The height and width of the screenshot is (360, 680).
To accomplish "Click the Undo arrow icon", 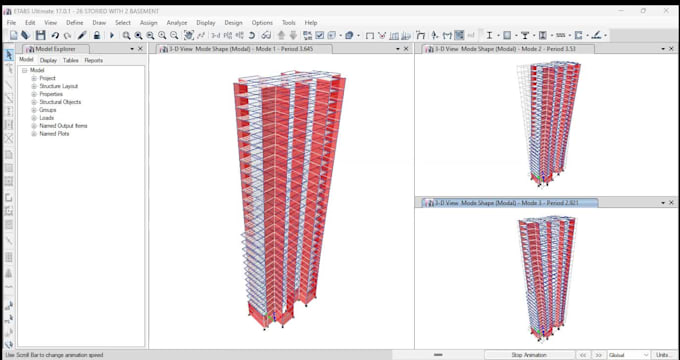I will 55,36.
